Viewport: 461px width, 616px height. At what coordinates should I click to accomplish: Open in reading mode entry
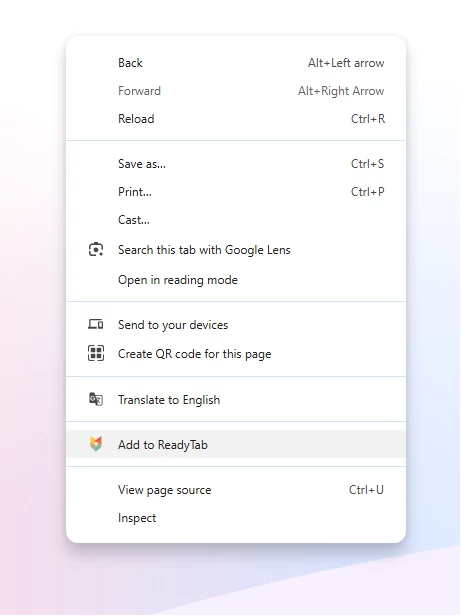236,280
